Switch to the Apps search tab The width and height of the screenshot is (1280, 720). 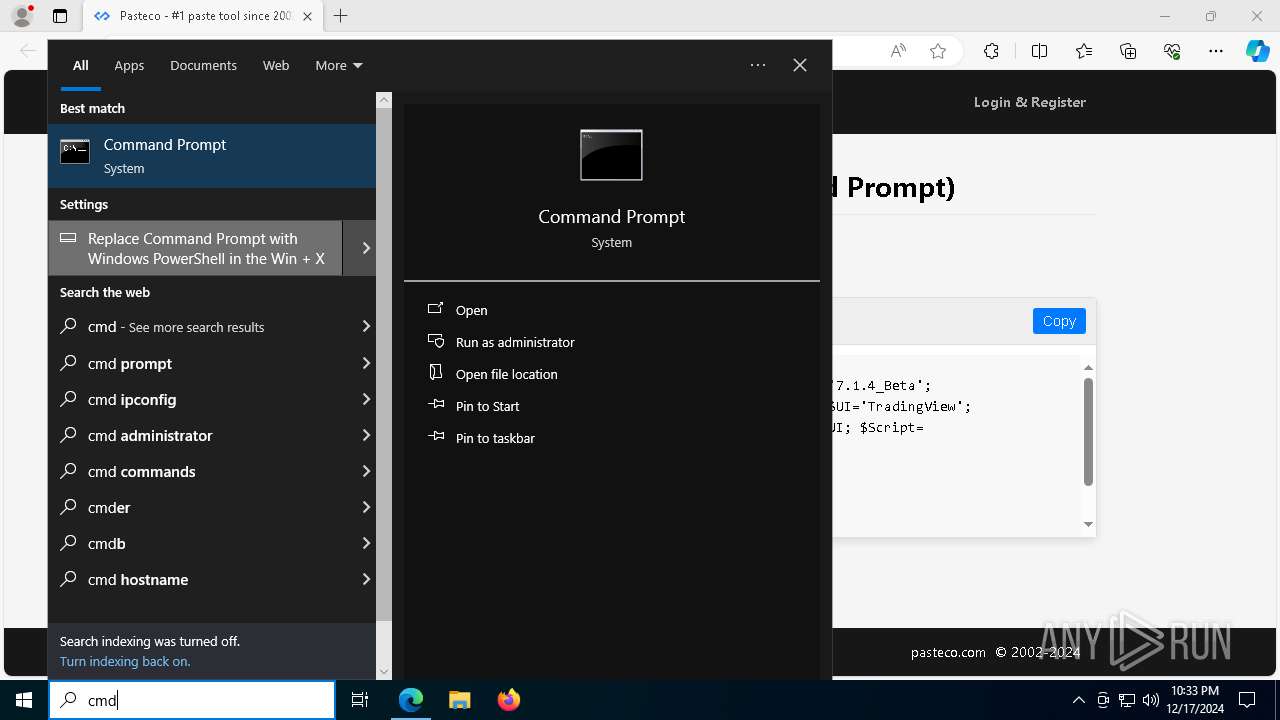tap(129, 66)
